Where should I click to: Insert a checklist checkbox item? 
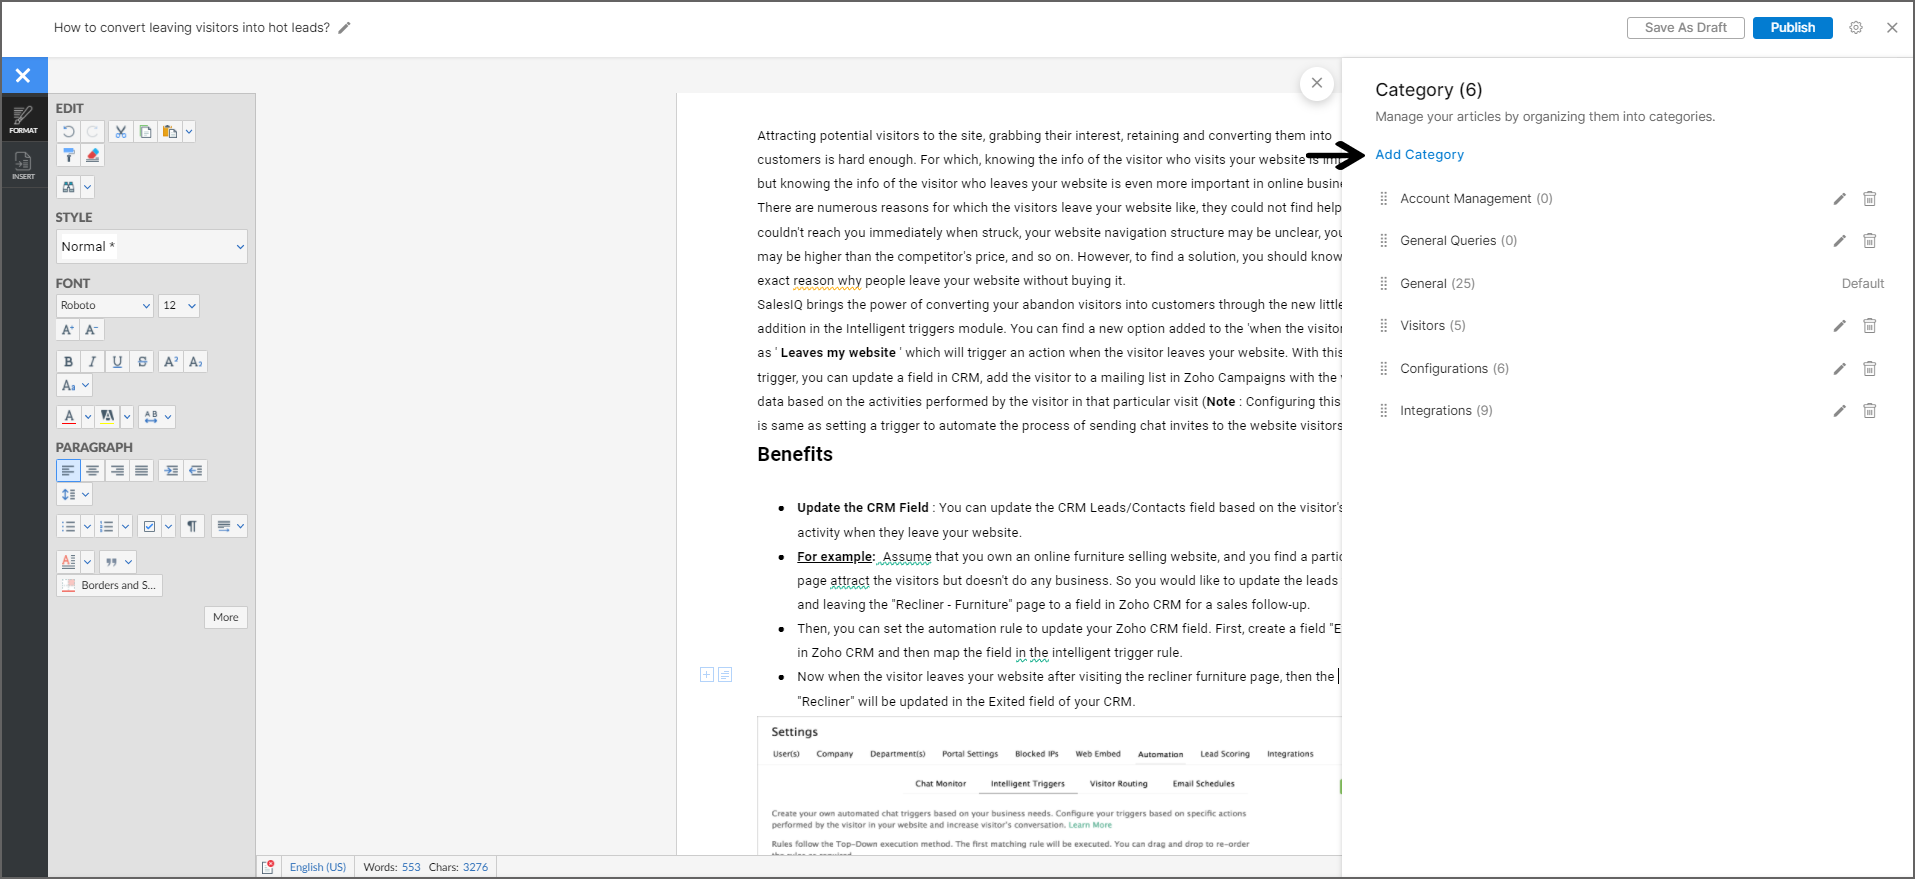149,527
